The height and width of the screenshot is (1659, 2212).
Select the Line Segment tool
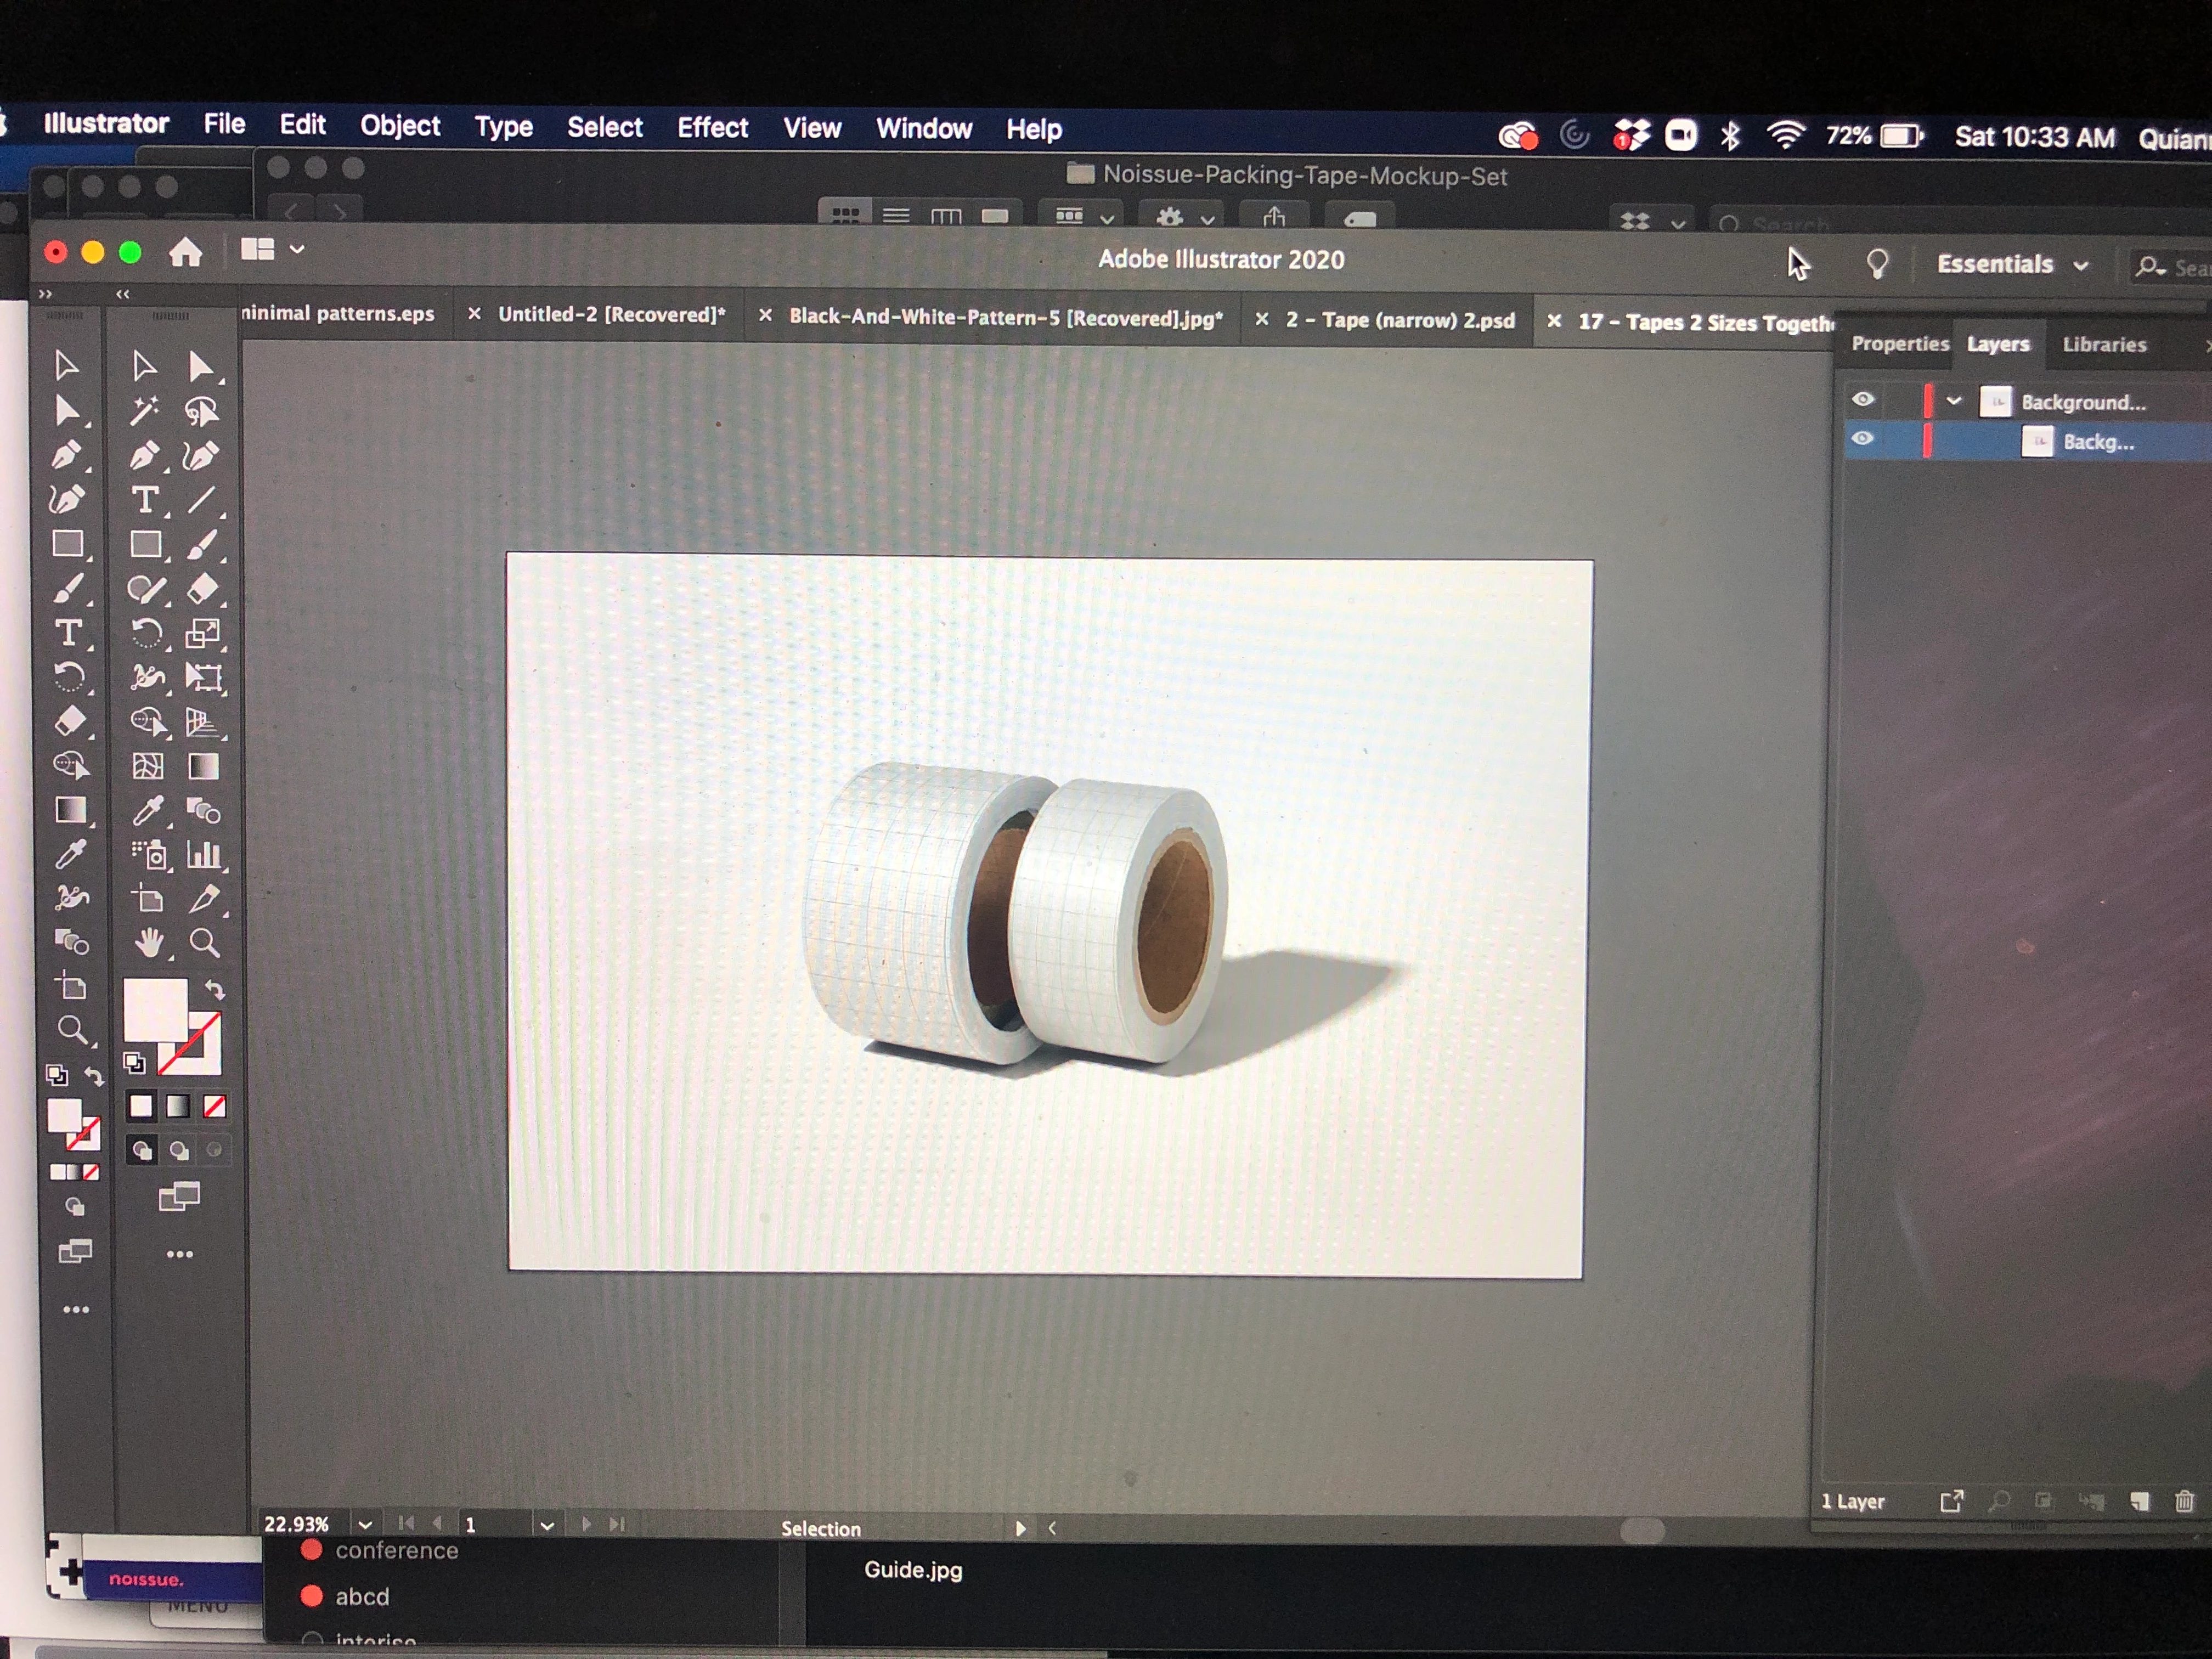[201, 499]
